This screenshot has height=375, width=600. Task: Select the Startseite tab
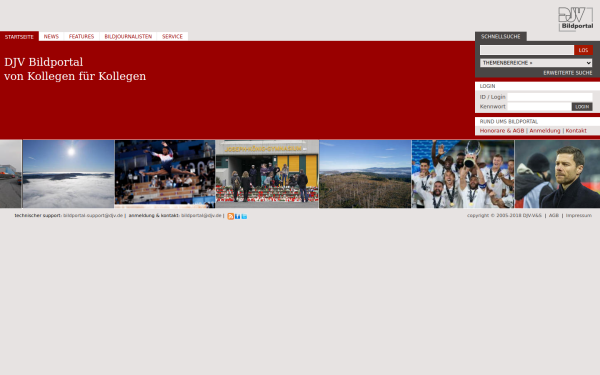tap(19, 36)
